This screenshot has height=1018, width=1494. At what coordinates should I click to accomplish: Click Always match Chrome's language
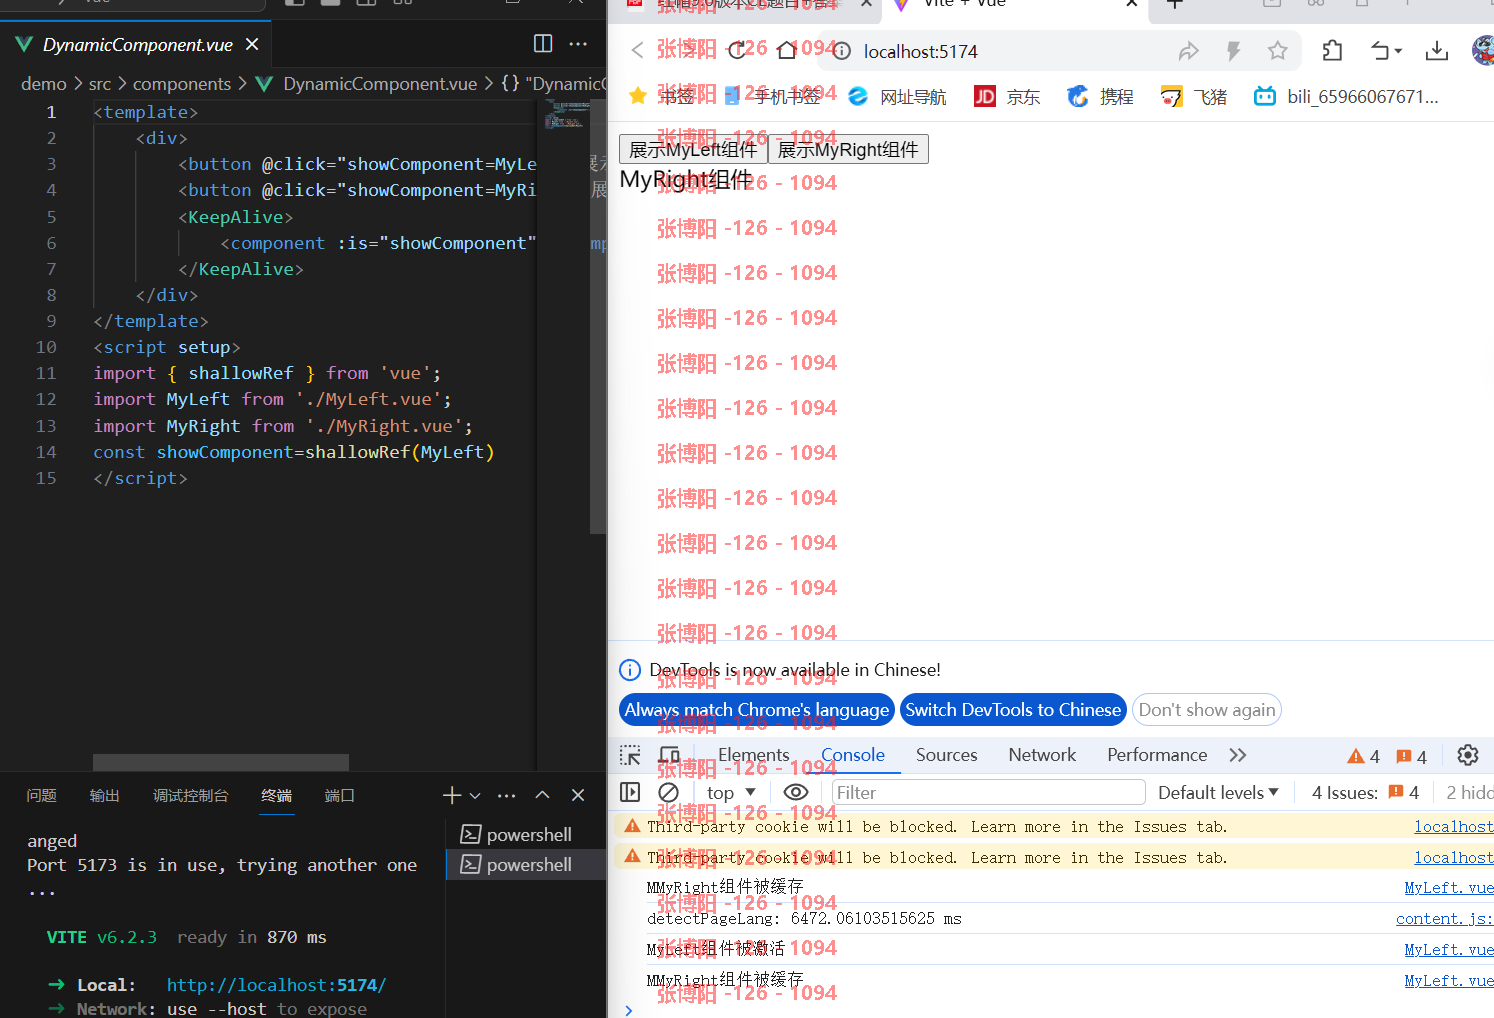tap(756, 710)
